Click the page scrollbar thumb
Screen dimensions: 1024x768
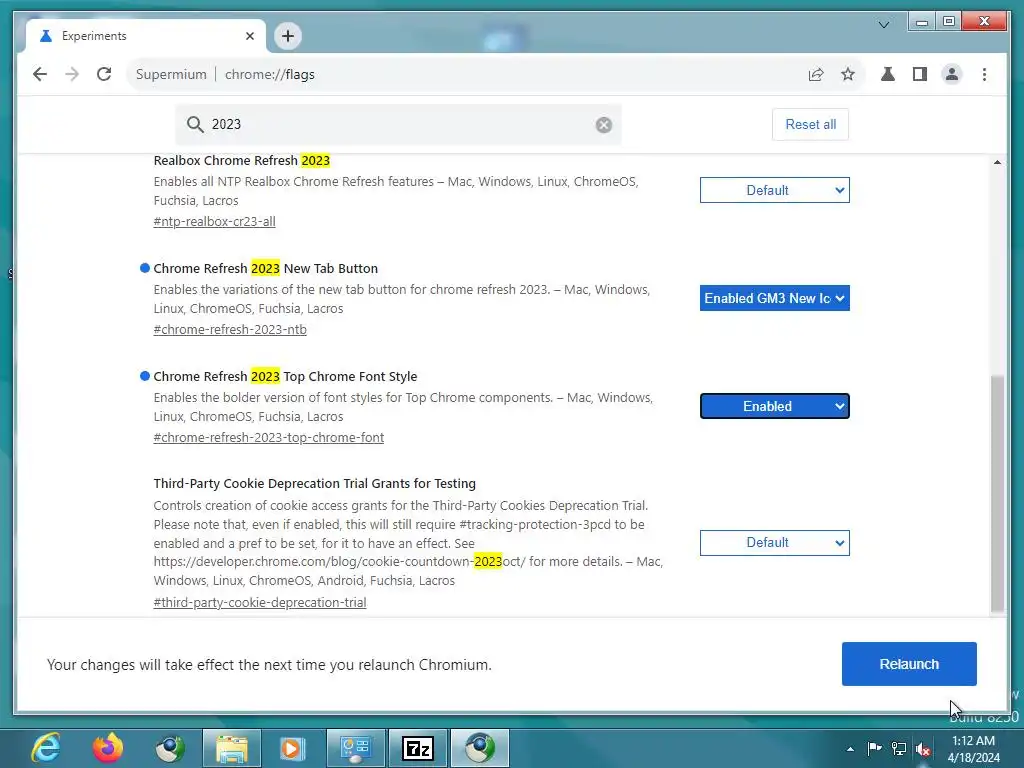(997, 494)
